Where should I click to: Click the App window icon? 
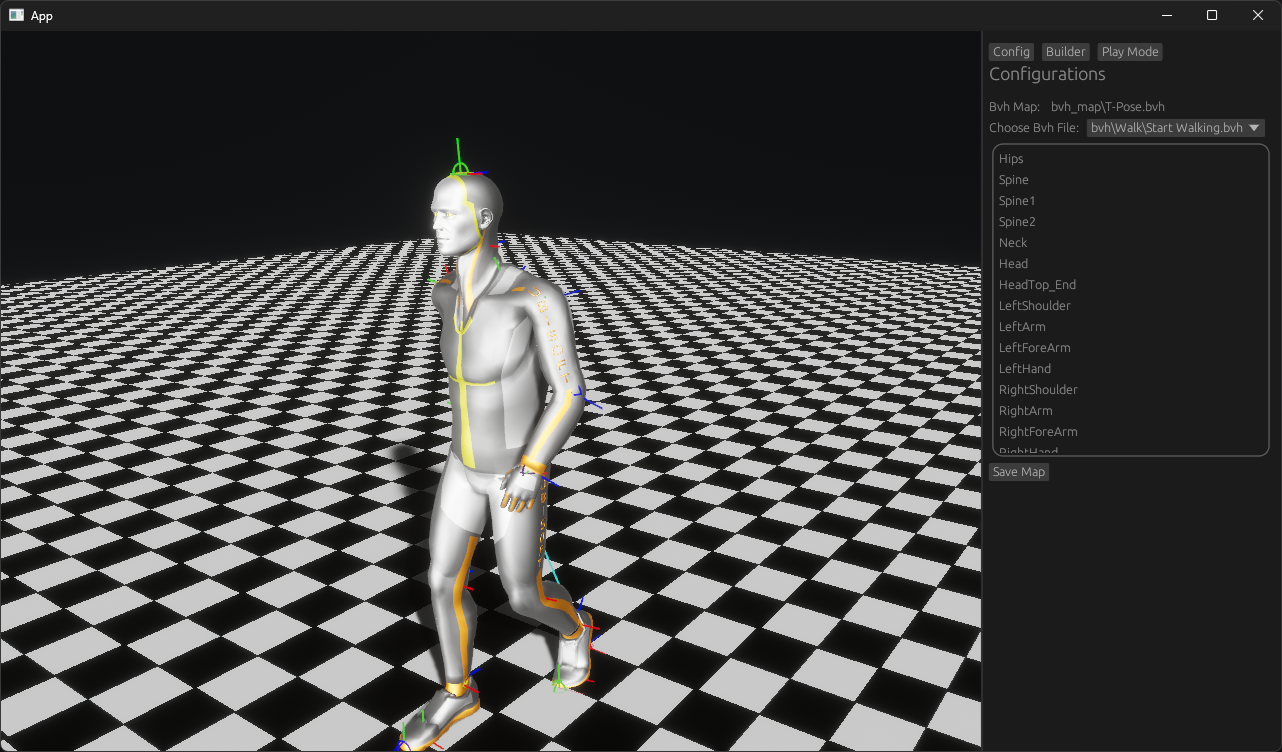tap(16, 15)
